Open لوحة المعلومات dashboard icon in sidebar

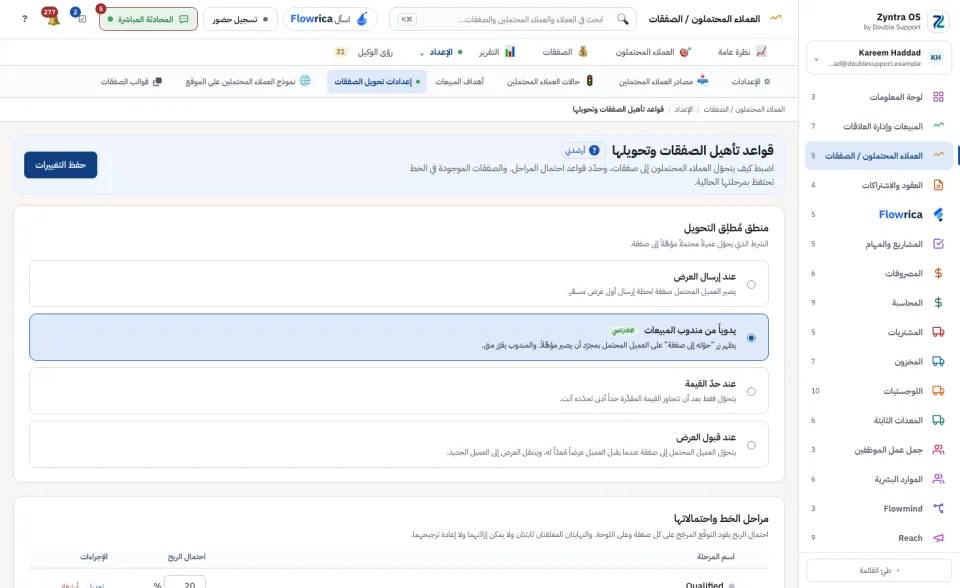tap(938, 97)
